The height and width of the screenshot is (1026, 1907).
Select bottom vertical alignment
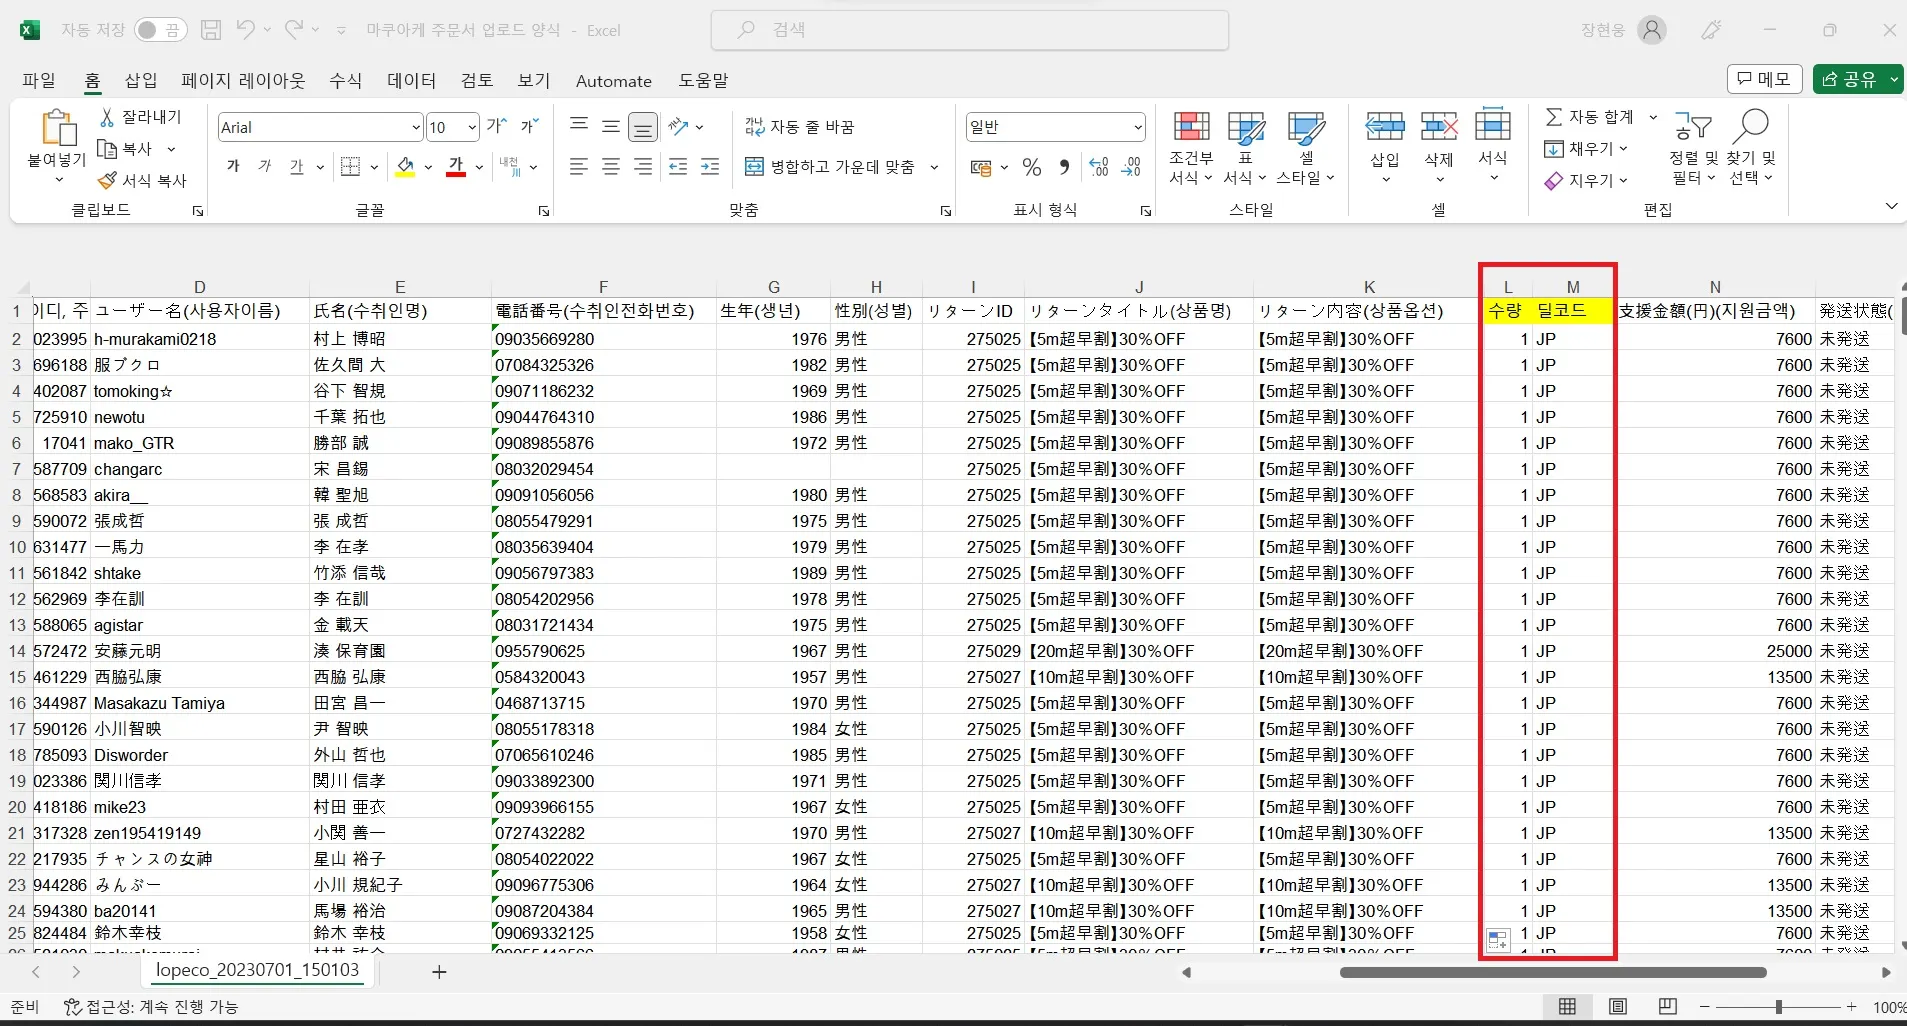pyautogui.click(x=643, y=127)
